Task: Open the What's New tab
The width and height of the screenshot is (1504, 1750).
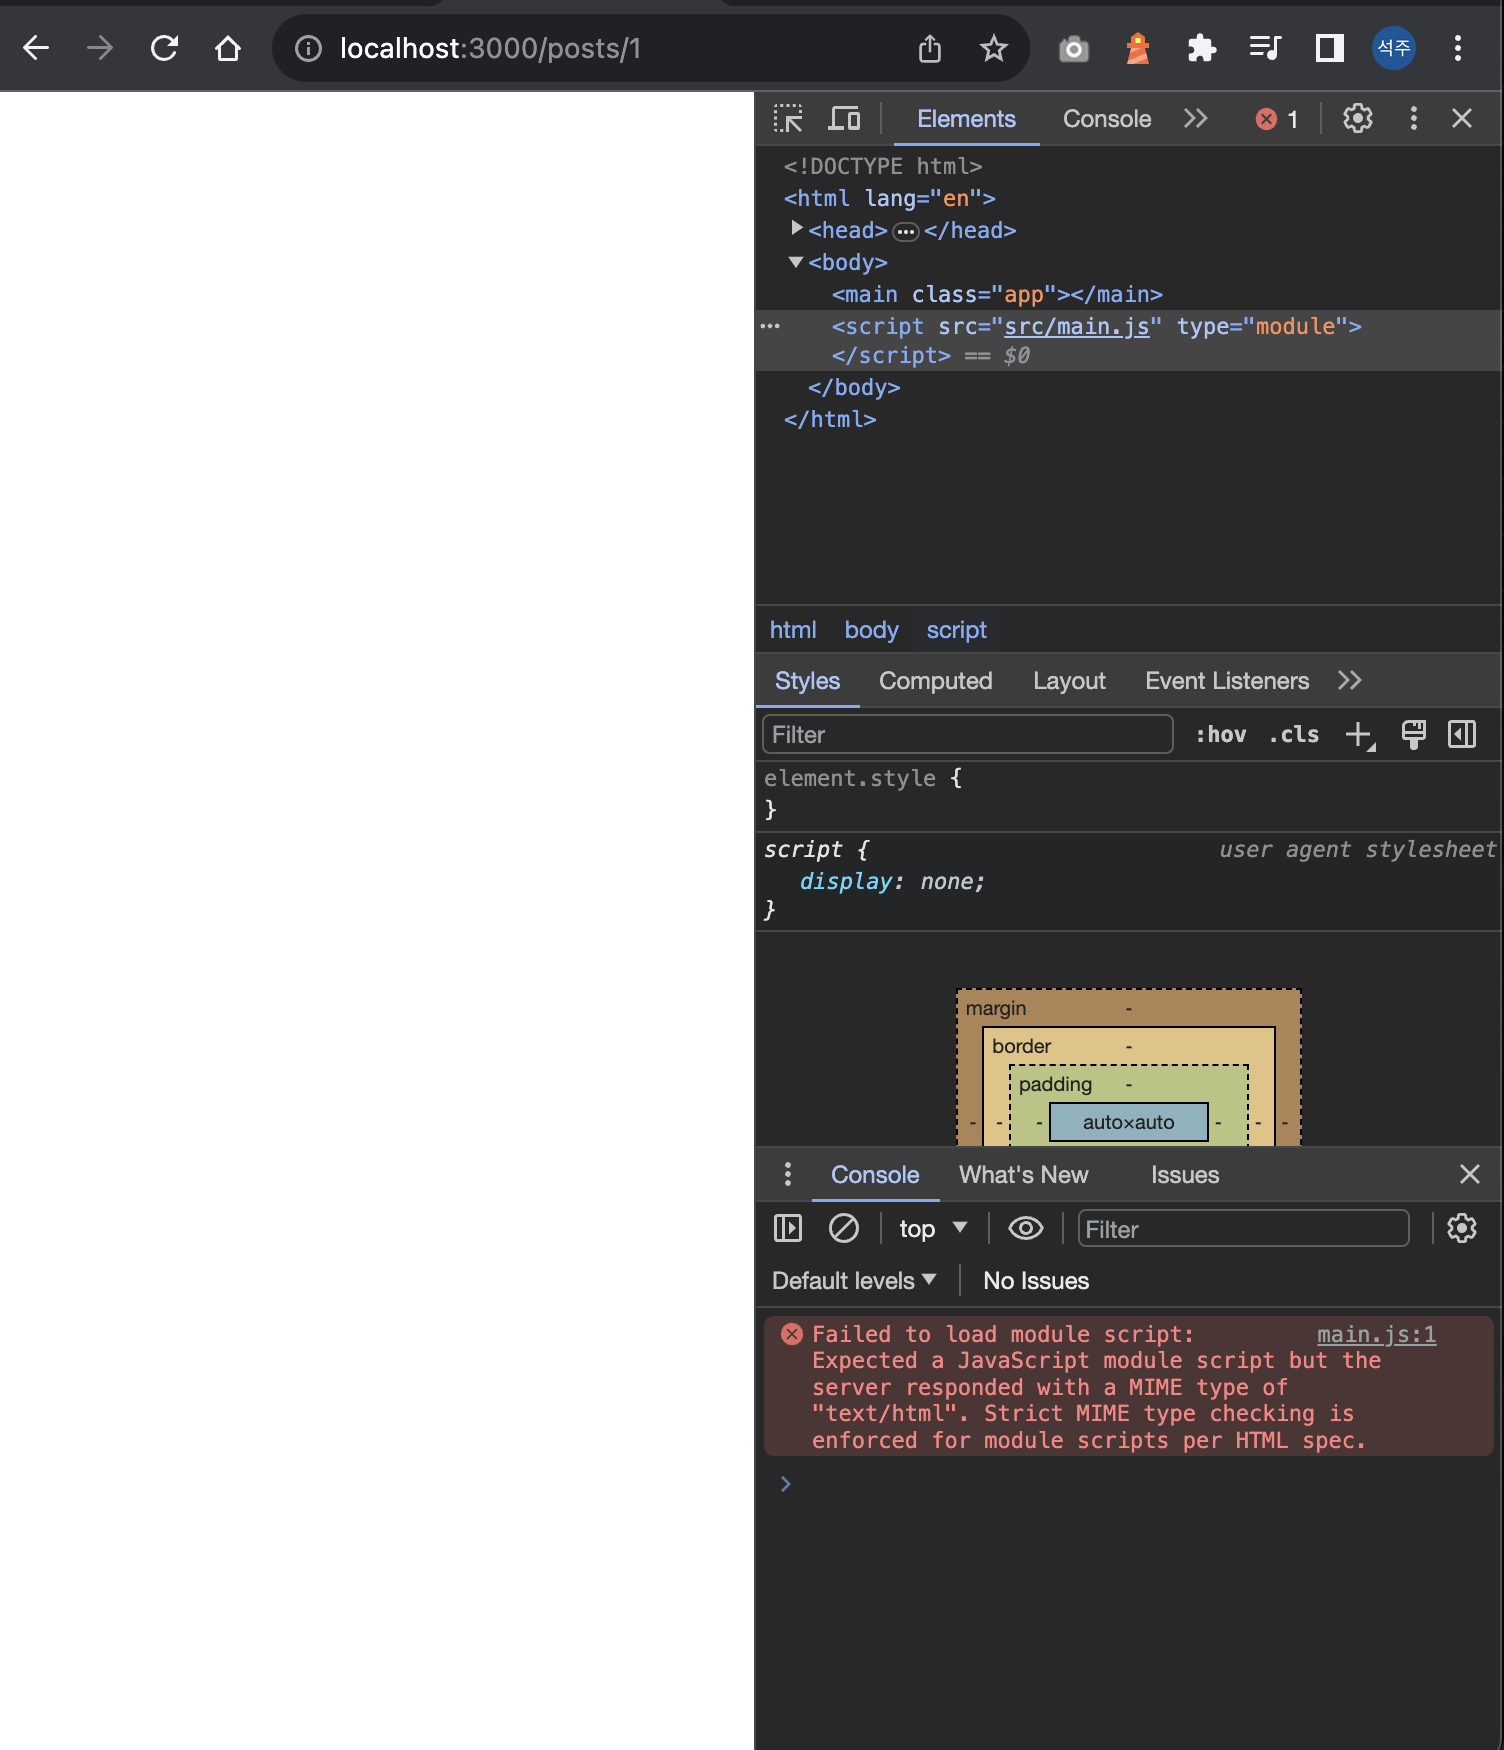Action: pyautogui.click(x=1024, y=1175)
